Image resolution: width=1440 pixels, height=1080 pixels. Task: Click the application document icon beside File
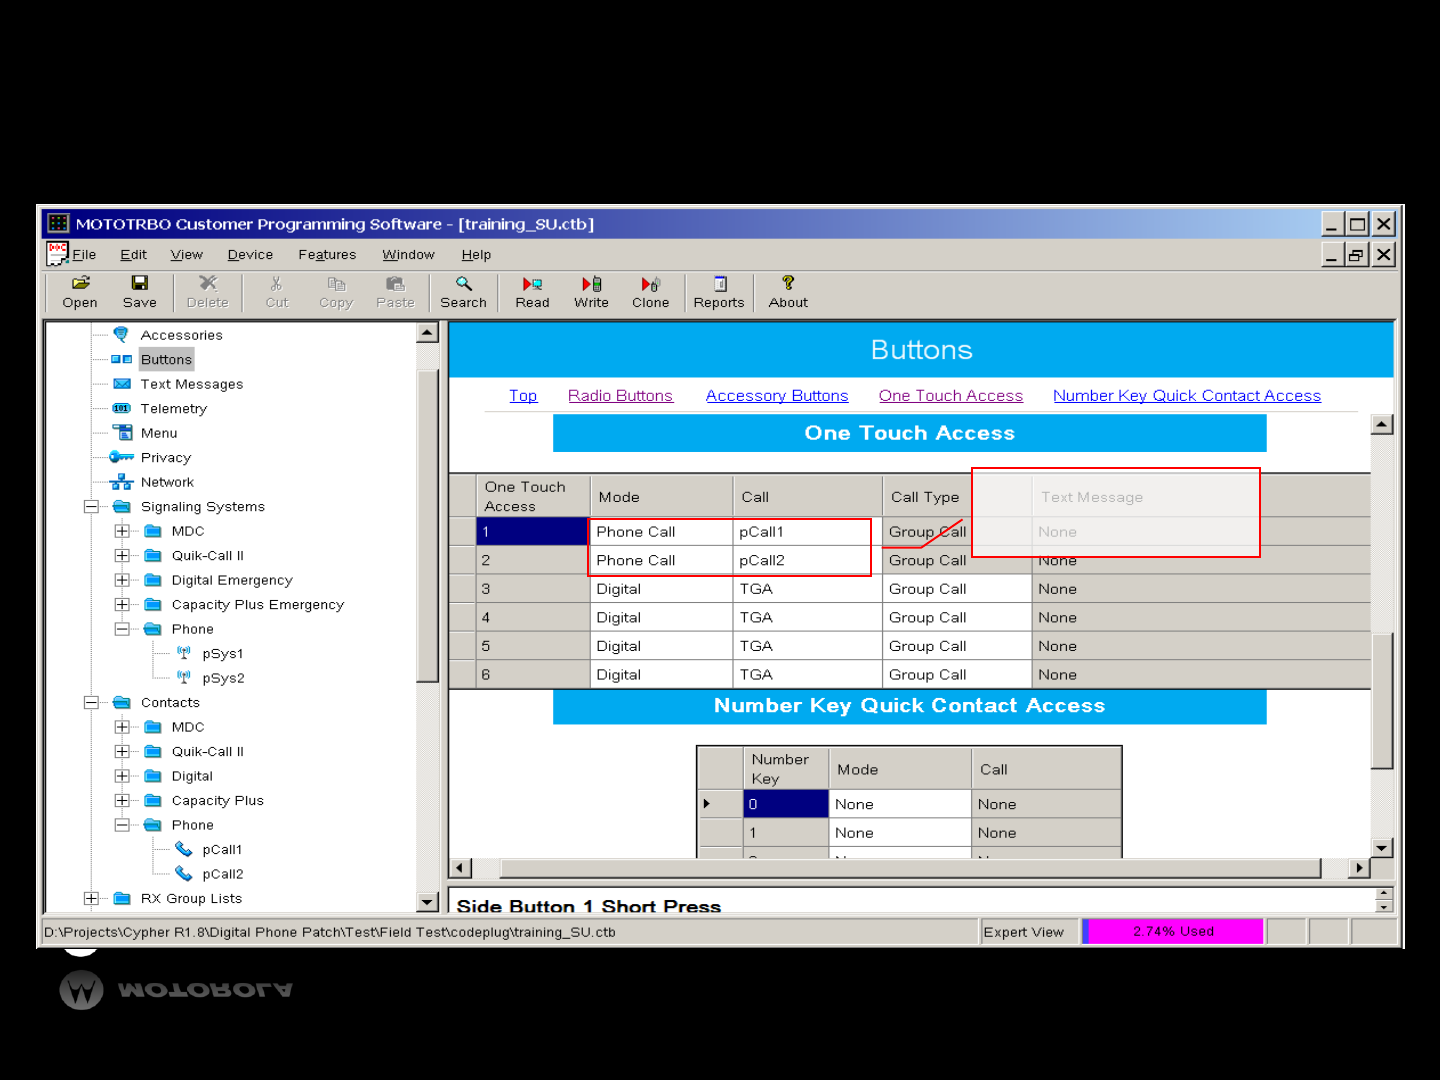(57, 254)
